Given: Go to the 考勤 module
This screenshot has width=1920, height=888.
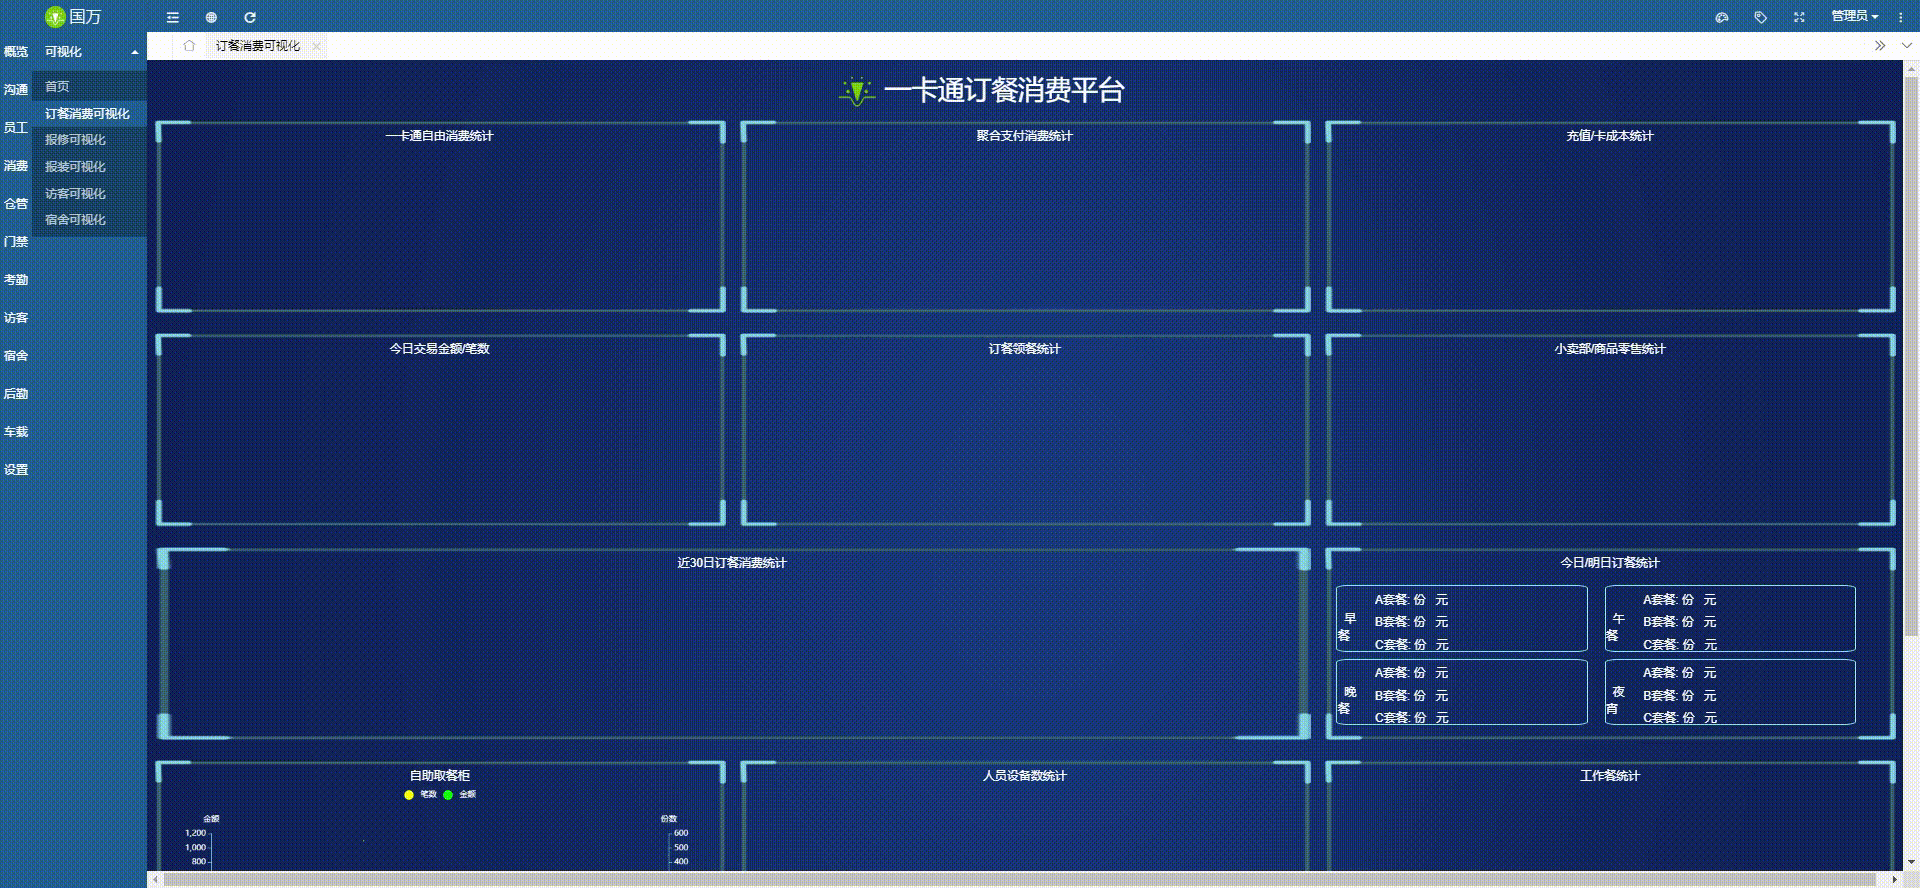Looking at the screenshot, I should (x=16, y=280).
